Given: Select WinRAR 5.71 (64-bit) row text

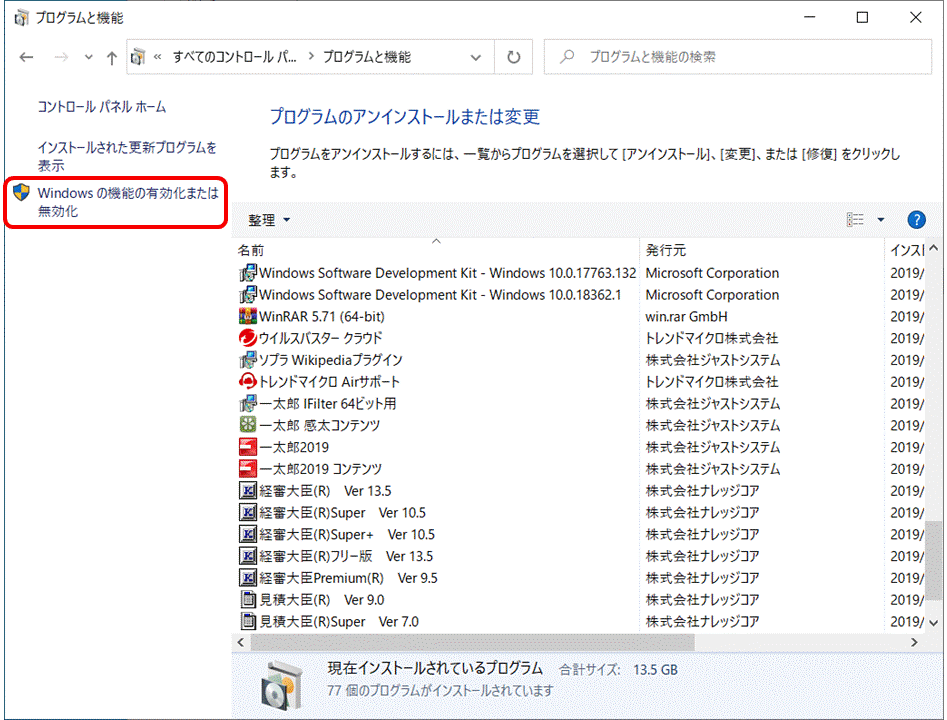Looking at the screenshot, I should [322, 317].
